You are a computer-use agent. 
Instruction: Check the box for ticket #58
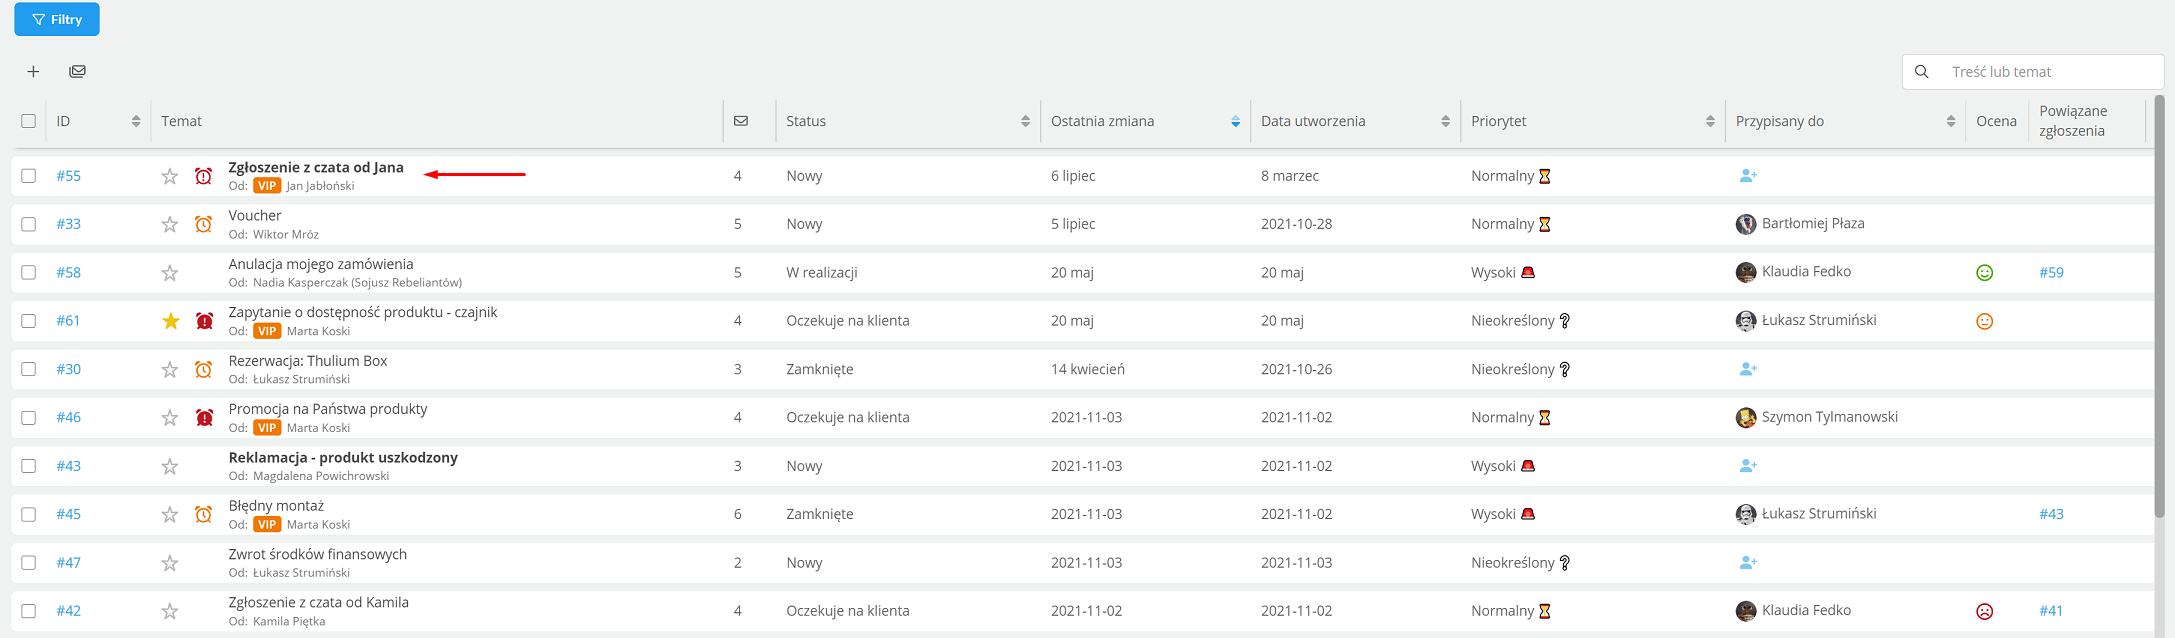28,272
